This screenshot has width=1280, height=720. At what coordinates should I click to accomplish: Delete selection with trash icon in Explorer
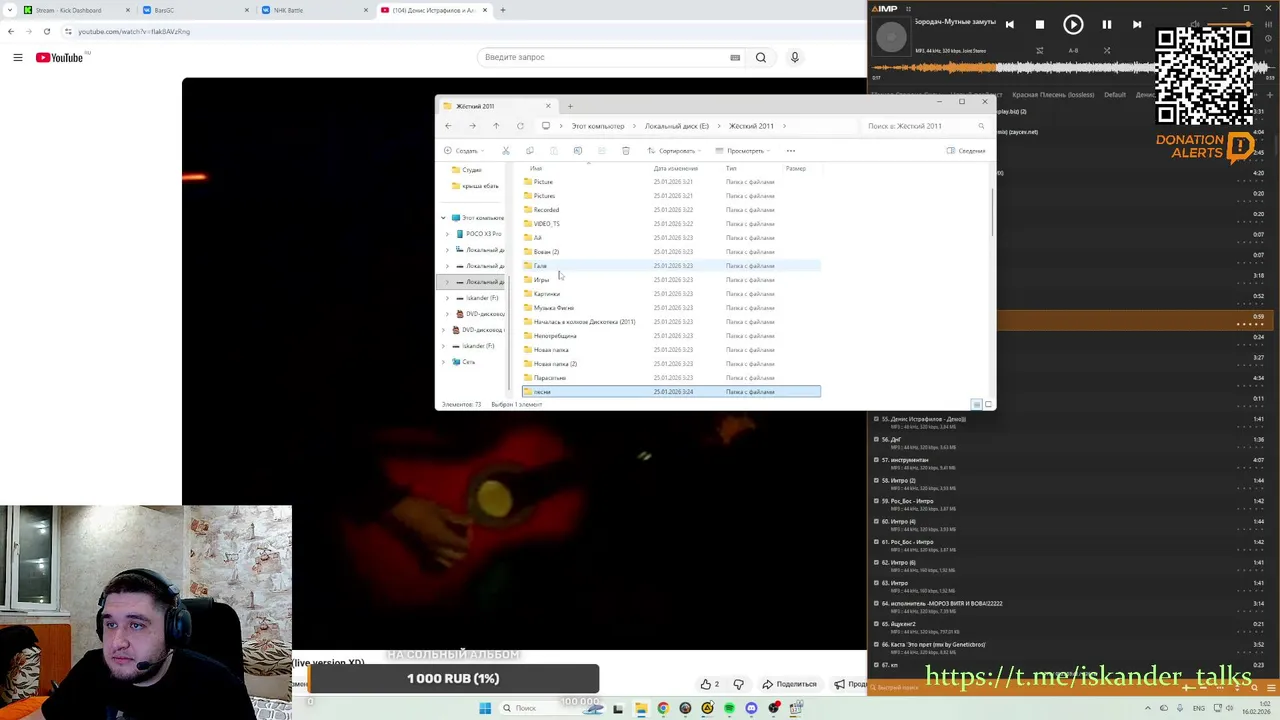[x=626, y=151]
